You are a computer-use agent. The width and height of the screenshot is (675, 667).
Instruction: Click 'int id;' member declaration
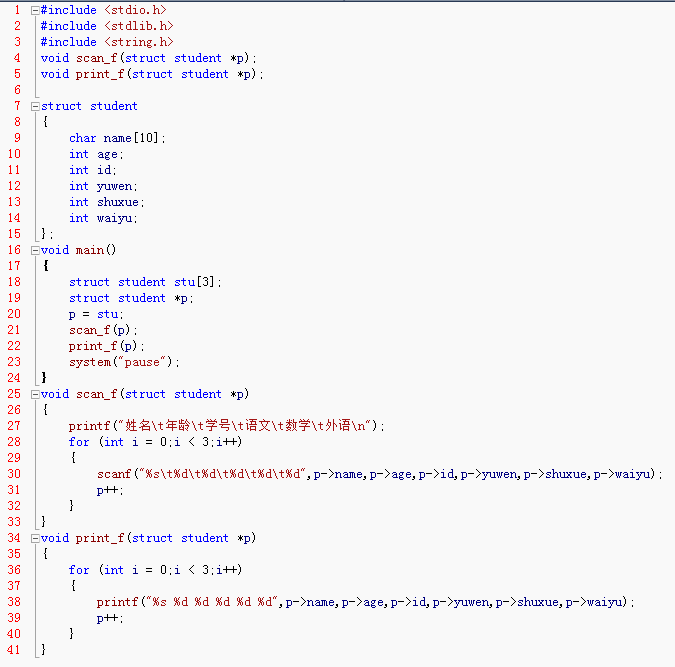[x=93, y=170]
